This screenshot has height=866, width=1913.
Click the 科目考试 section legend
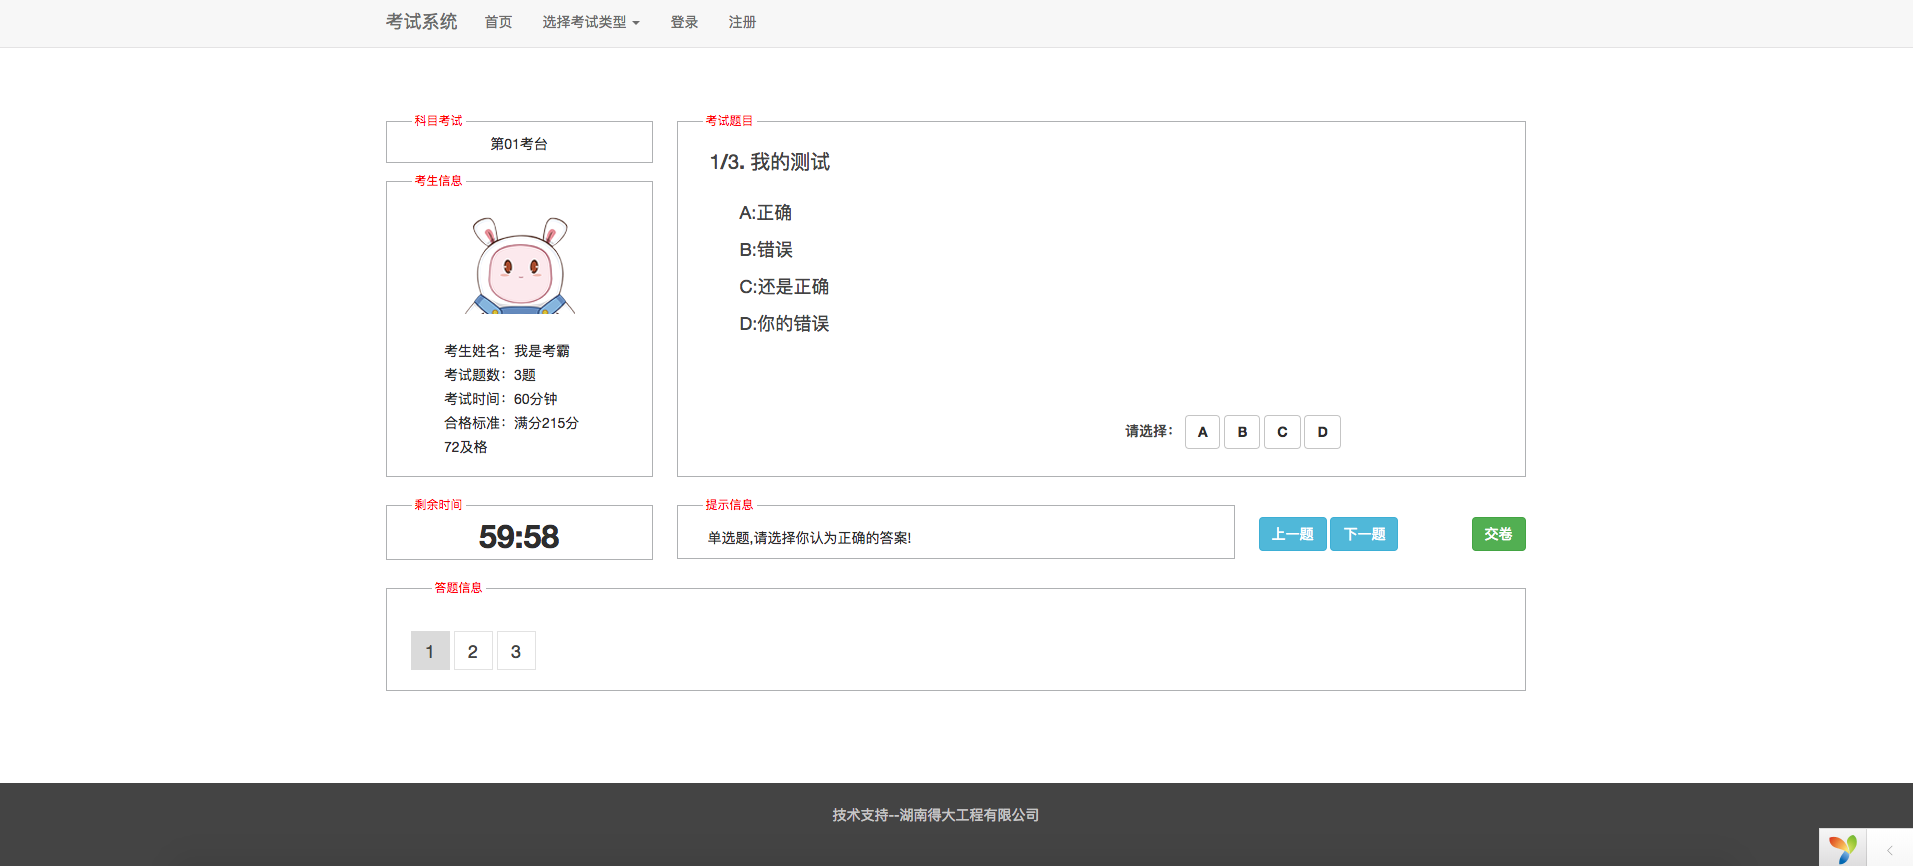(x=438, y=121)
